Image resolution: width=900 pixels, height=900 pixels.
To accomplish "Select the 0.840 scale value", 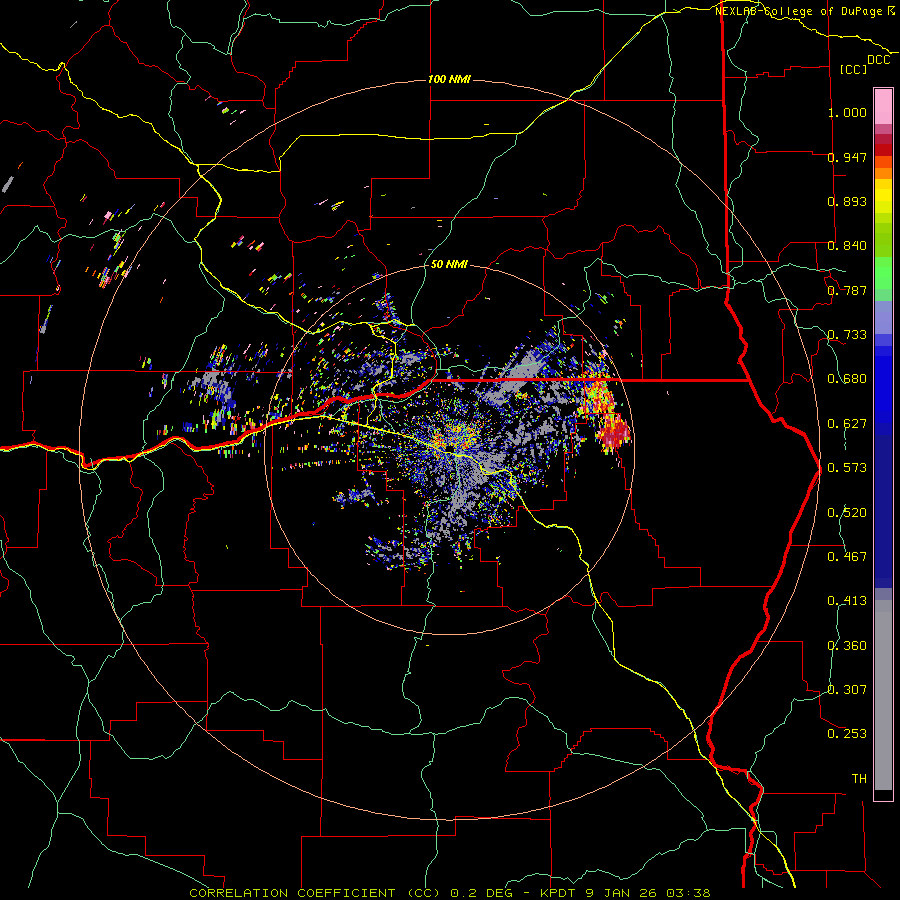I will [x=847, y=246].
